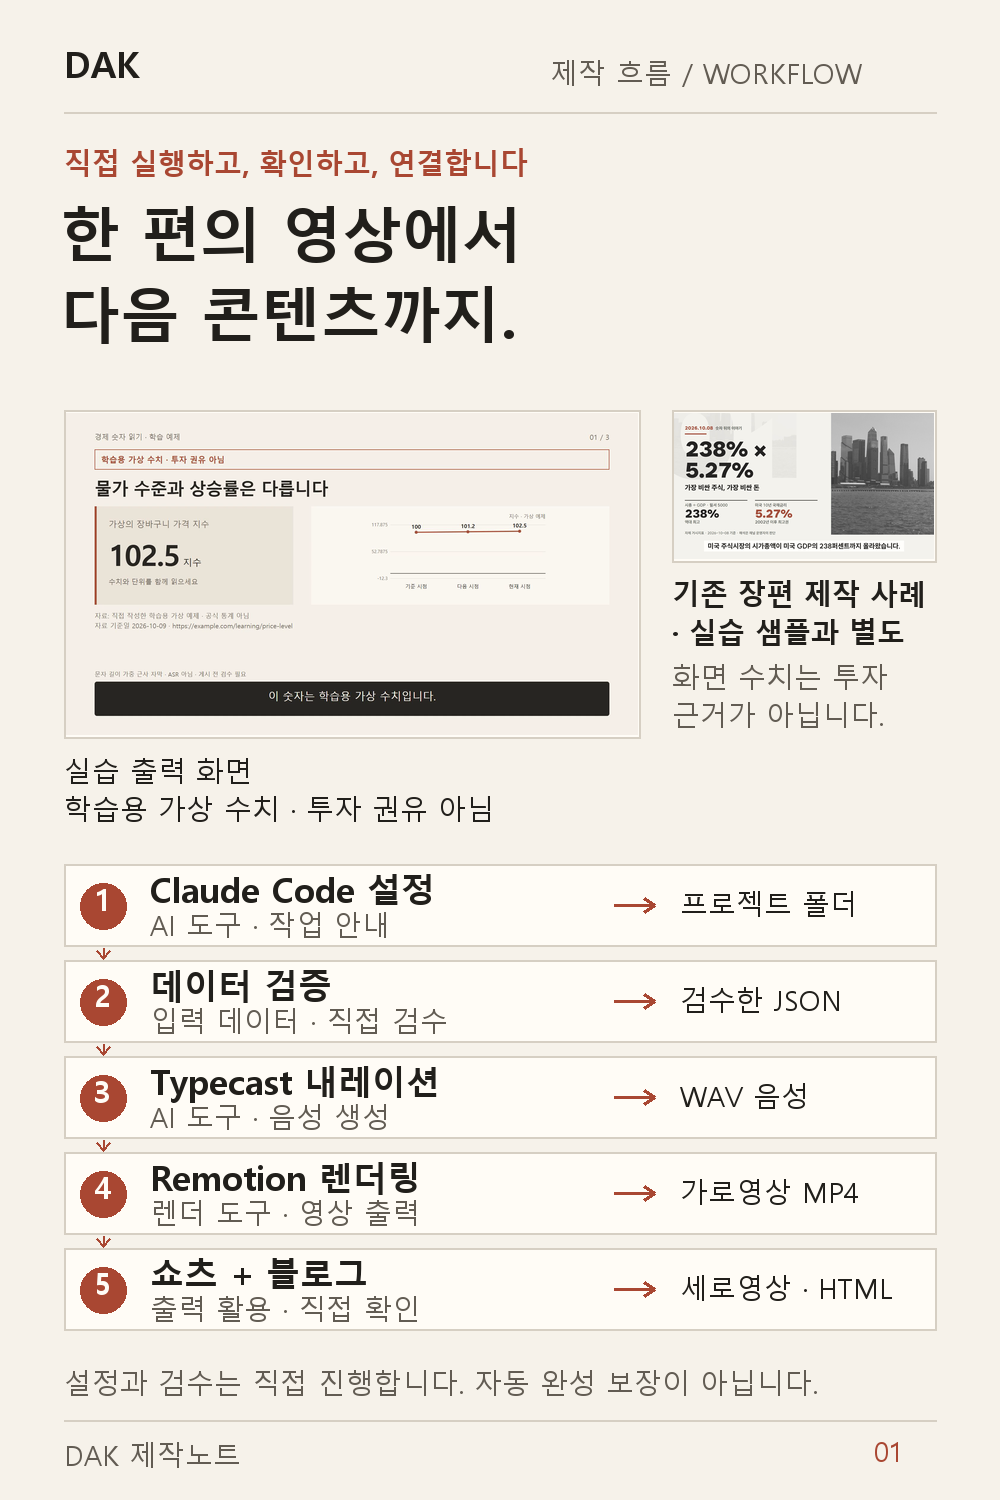The height and width of the screenshot is (1500, 1000).
Task: Click the step 3 numbered circle
Action: [x=103, y=1097]
